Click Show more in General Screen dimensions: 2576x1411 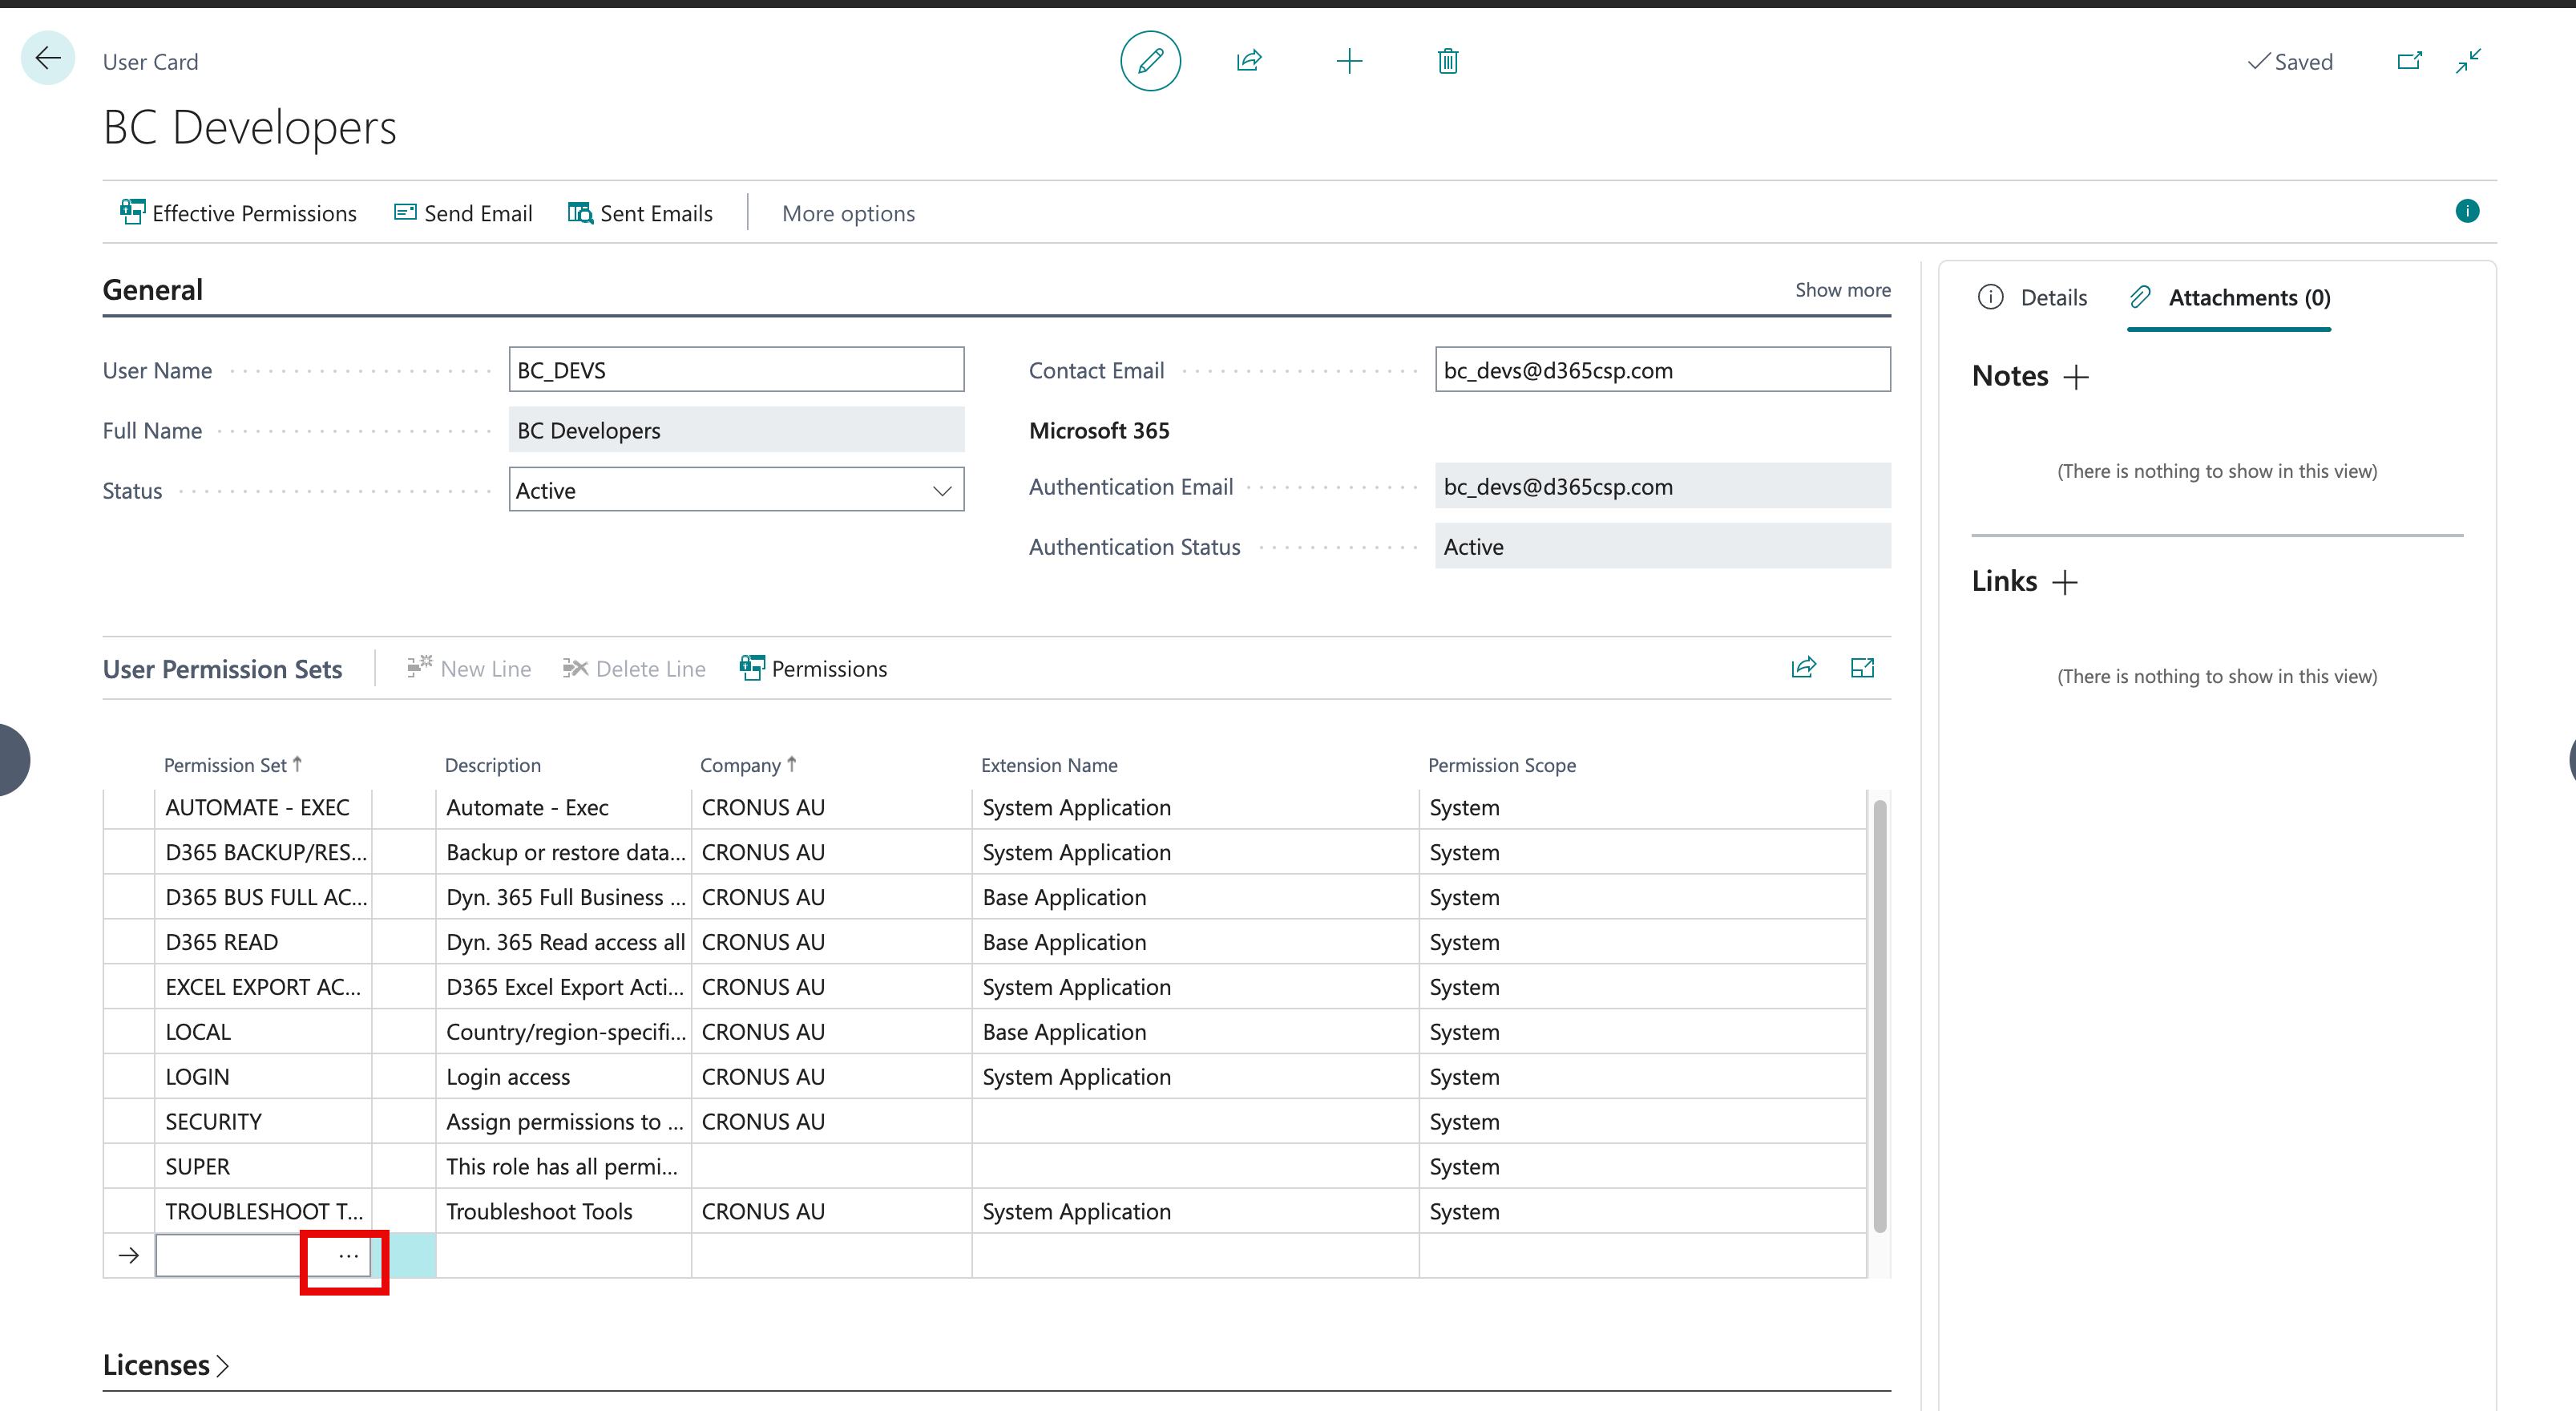coord(1842,290)
